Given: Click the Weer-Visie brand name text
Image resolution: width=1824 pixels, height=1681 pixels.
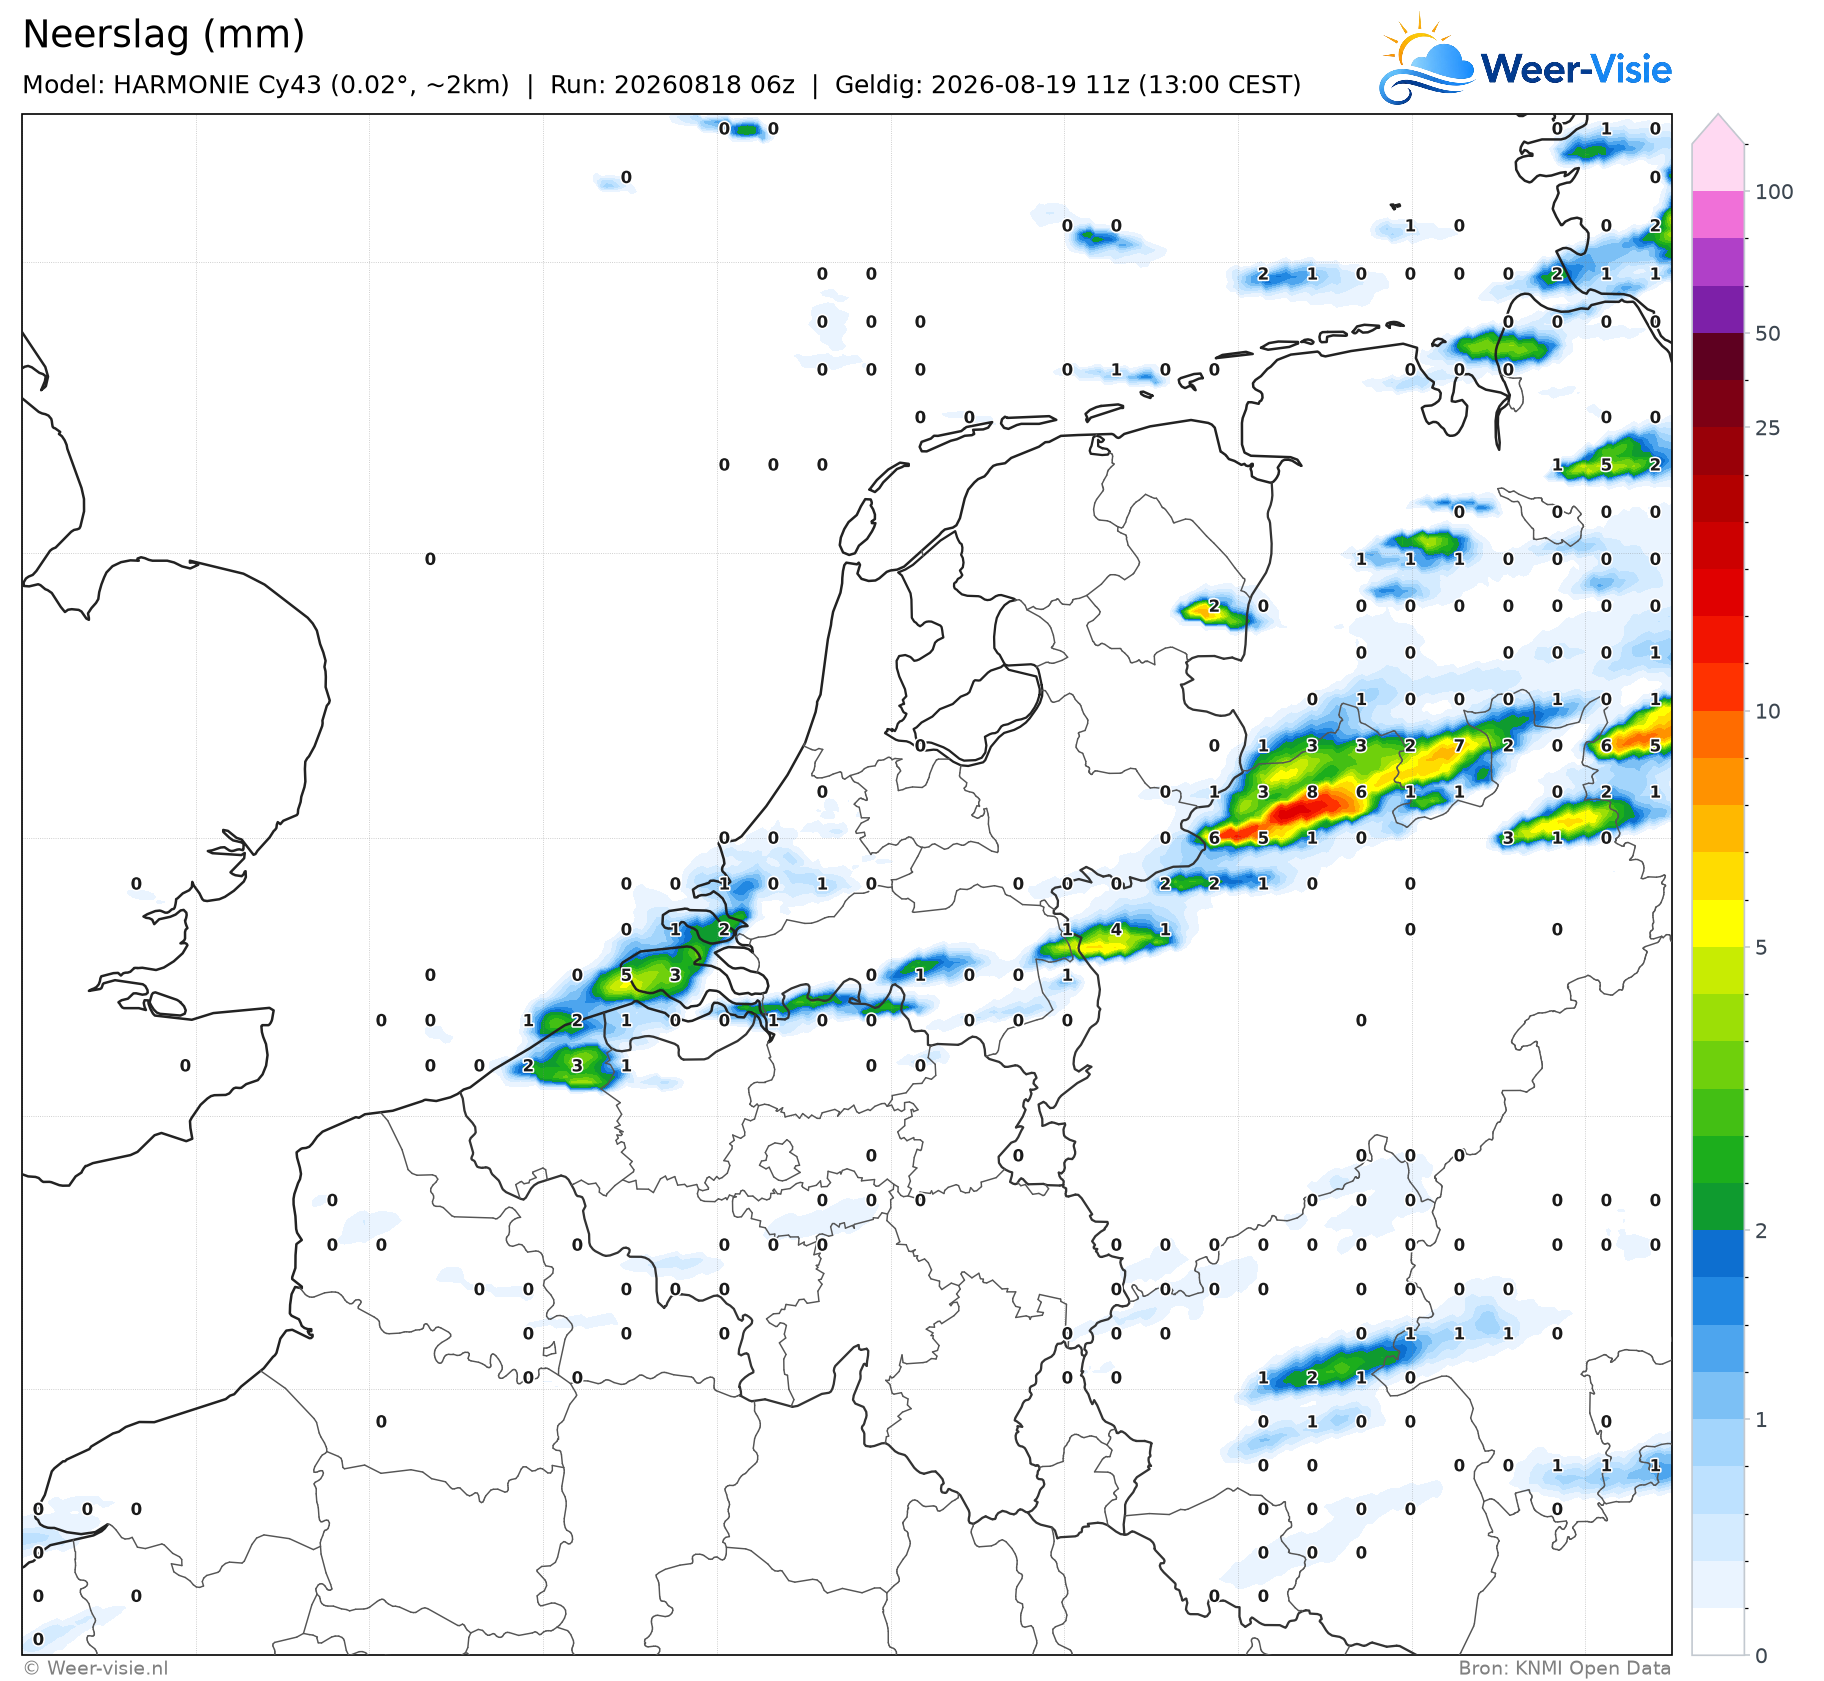Looking at the screenshot, I should [x=1576, y=69].
